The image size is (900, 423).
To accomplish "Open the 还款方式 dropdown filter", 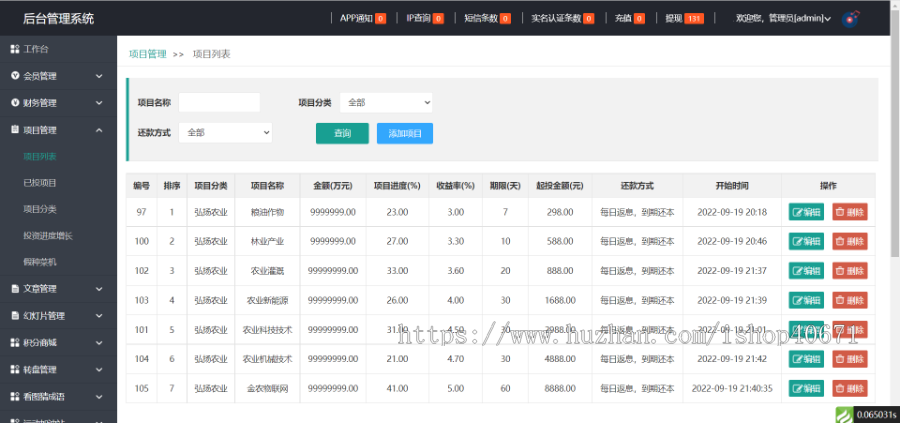I will [225, 133].
